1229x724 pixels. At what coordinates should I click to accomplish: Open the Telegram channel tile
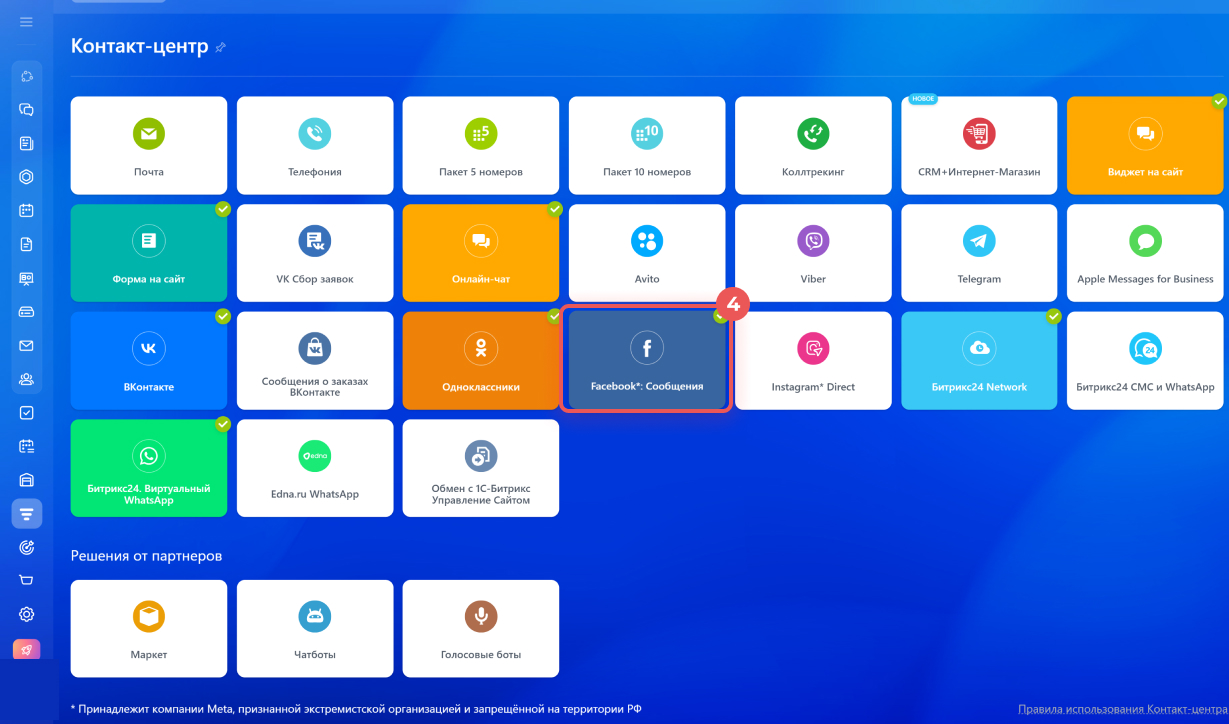[978, 253]
